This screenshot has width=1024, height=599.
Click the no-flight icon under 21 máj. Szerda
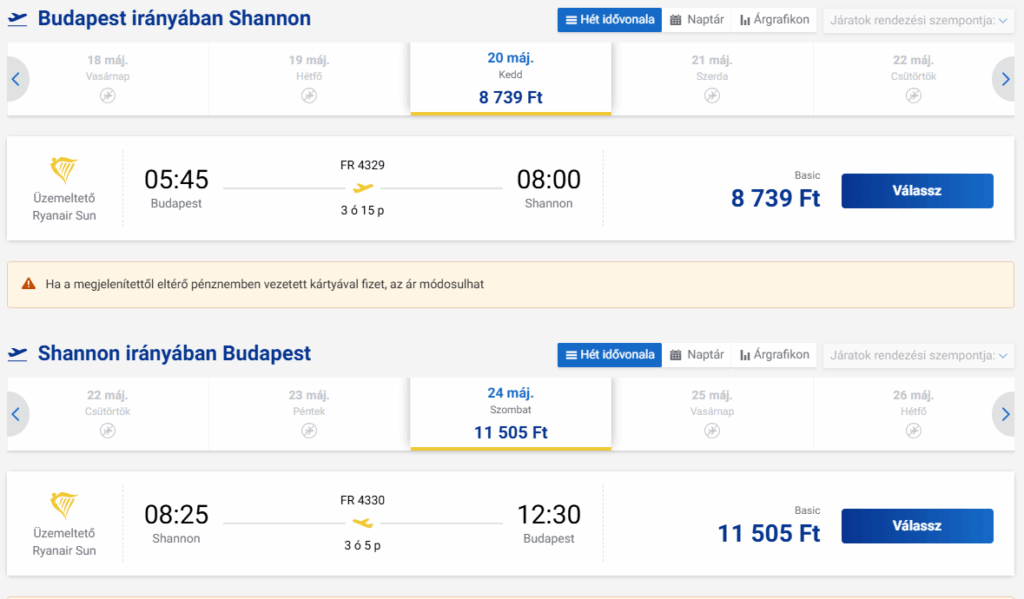point(712,96)
